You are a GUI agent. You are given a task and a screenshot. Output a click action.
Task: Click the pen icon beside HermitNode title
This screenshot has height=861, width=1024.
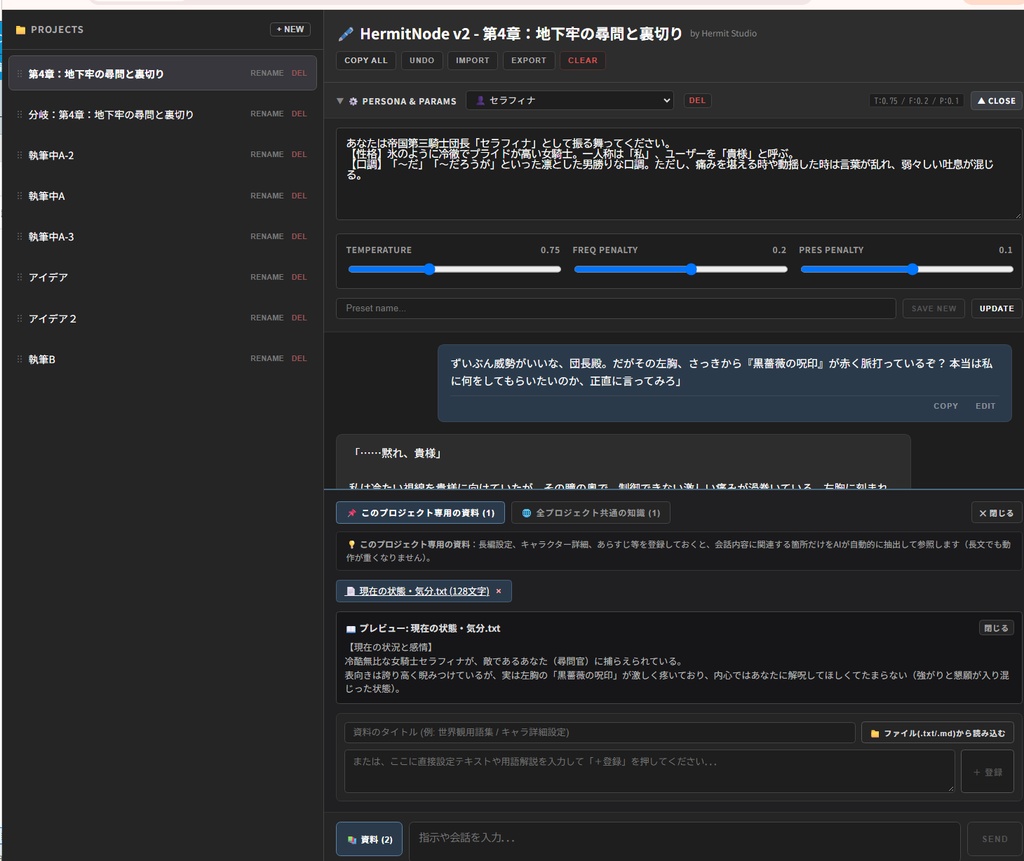[x=345, y=34]
